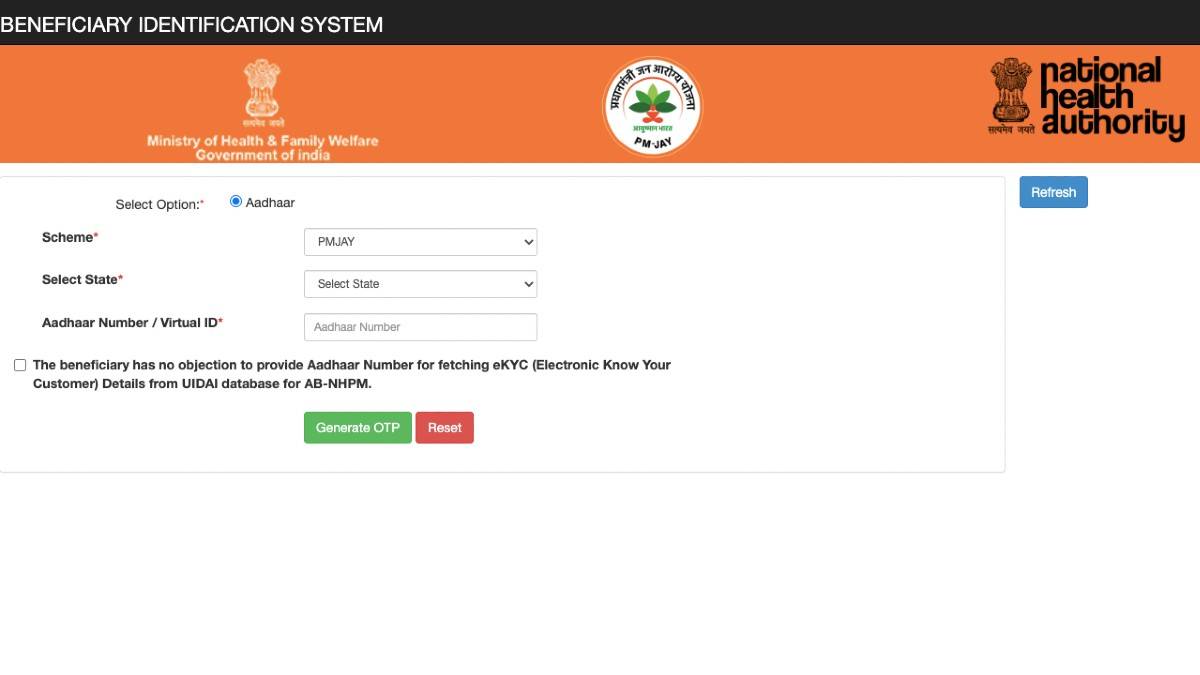
Task: Focus the Aadhaar Number input field
Action: 420,327
